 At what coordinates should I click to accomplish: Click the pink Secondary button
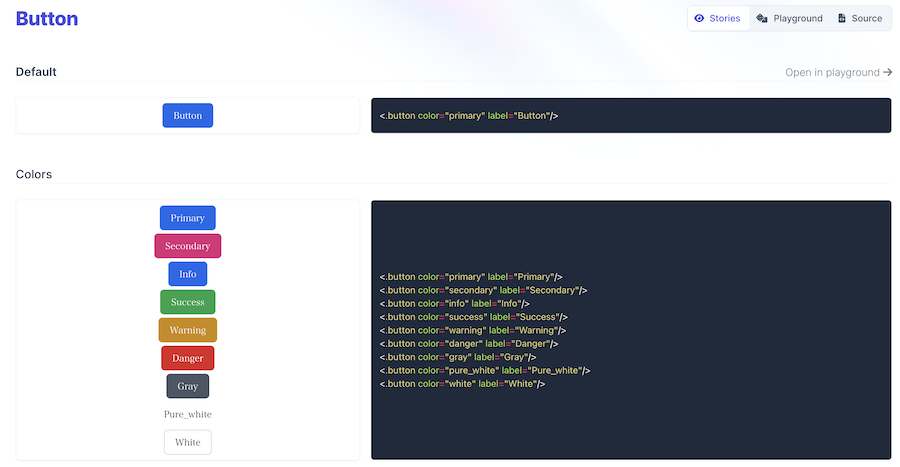pyautogui.click(x=188, y=246)
